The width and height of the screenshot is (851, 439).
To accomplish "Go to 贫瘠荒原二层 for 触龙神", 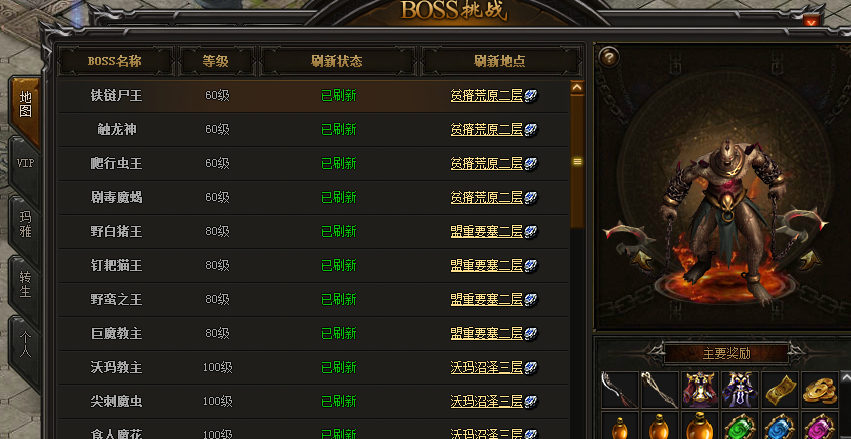I will coord(486,130).
